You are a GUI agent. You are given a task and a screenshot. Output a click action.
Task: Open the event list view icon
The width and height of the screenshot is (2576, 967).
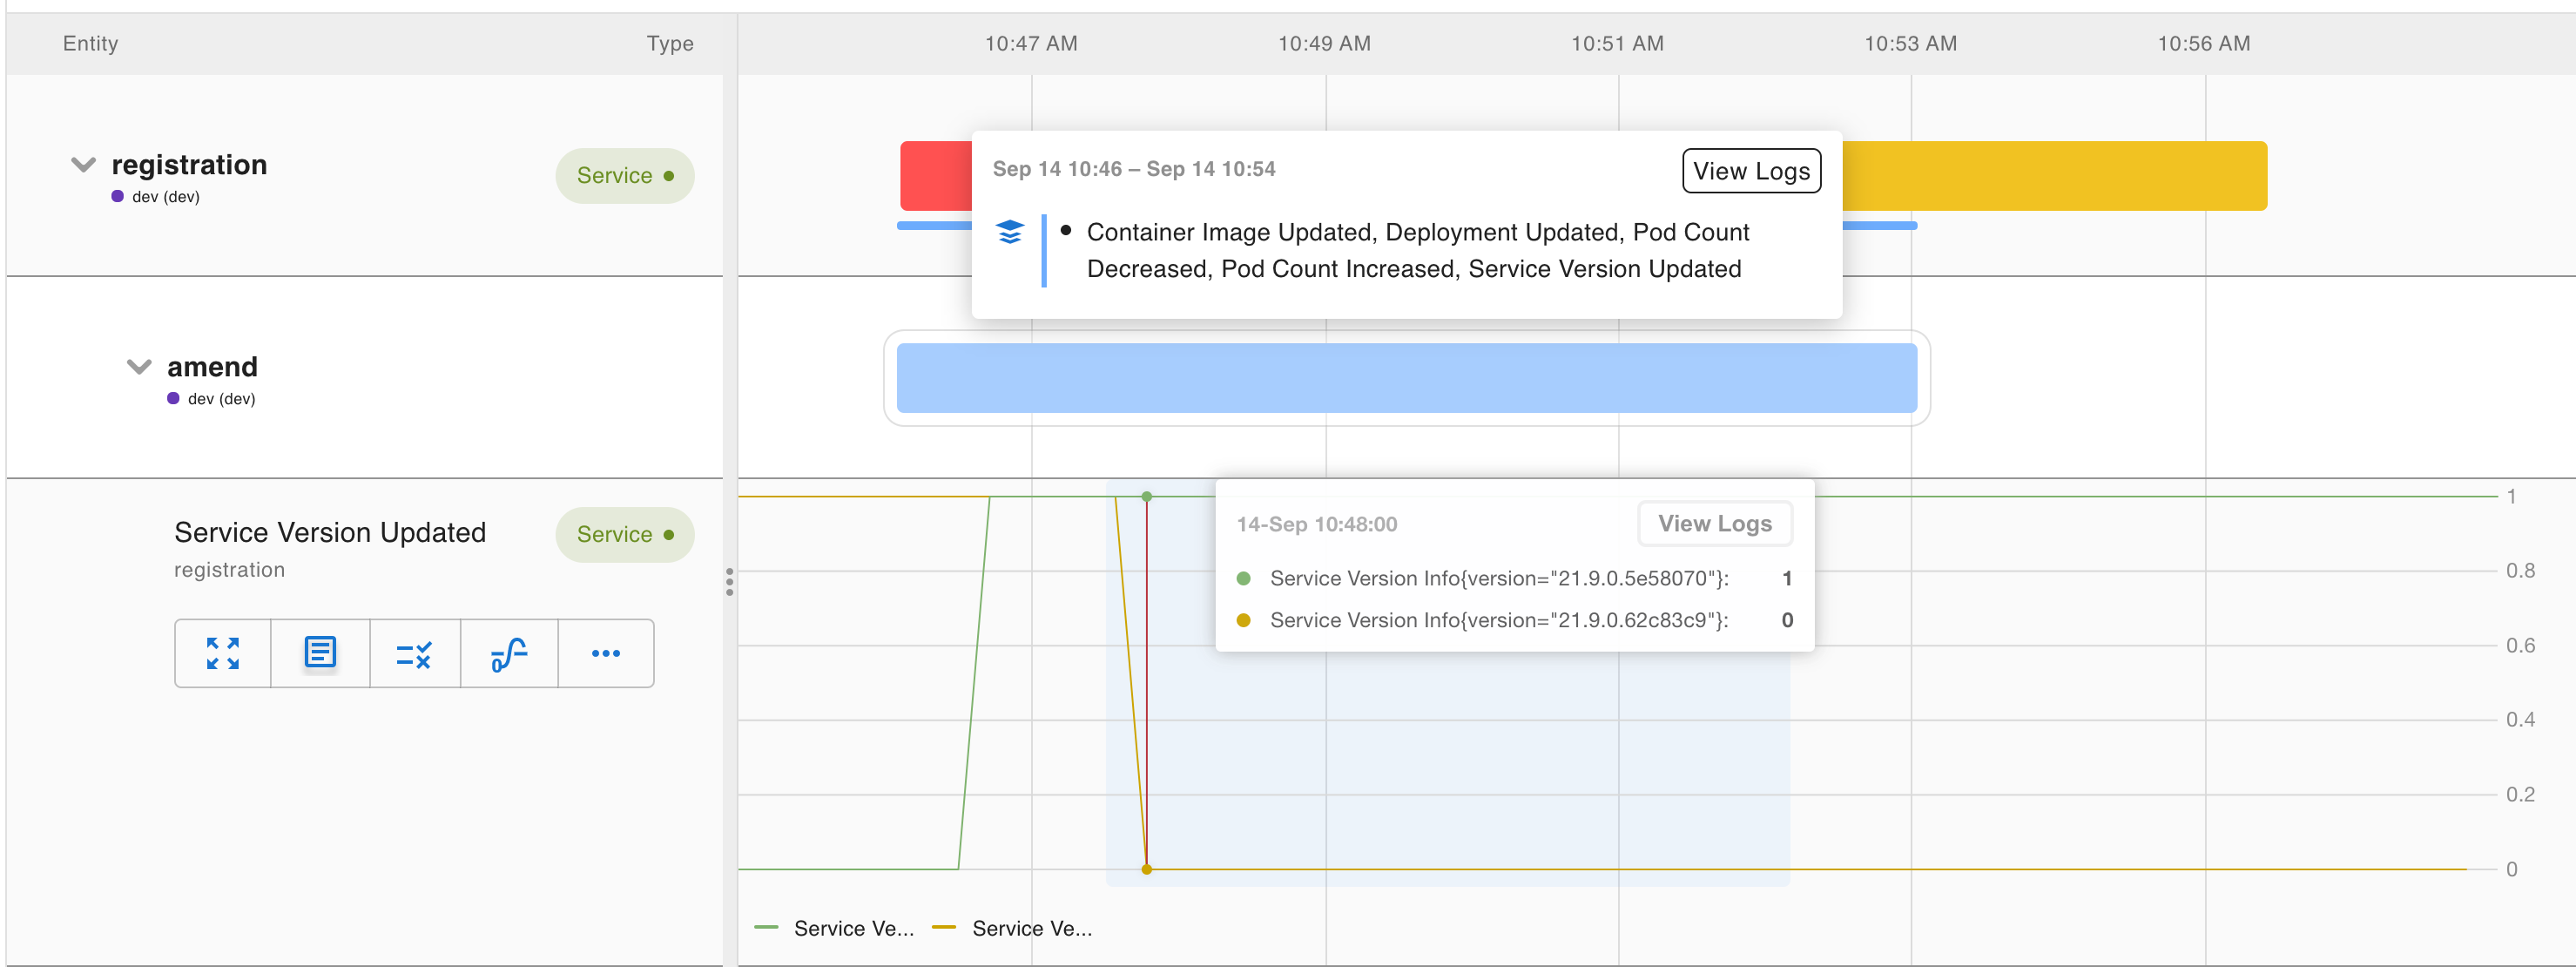coord(318,653)
